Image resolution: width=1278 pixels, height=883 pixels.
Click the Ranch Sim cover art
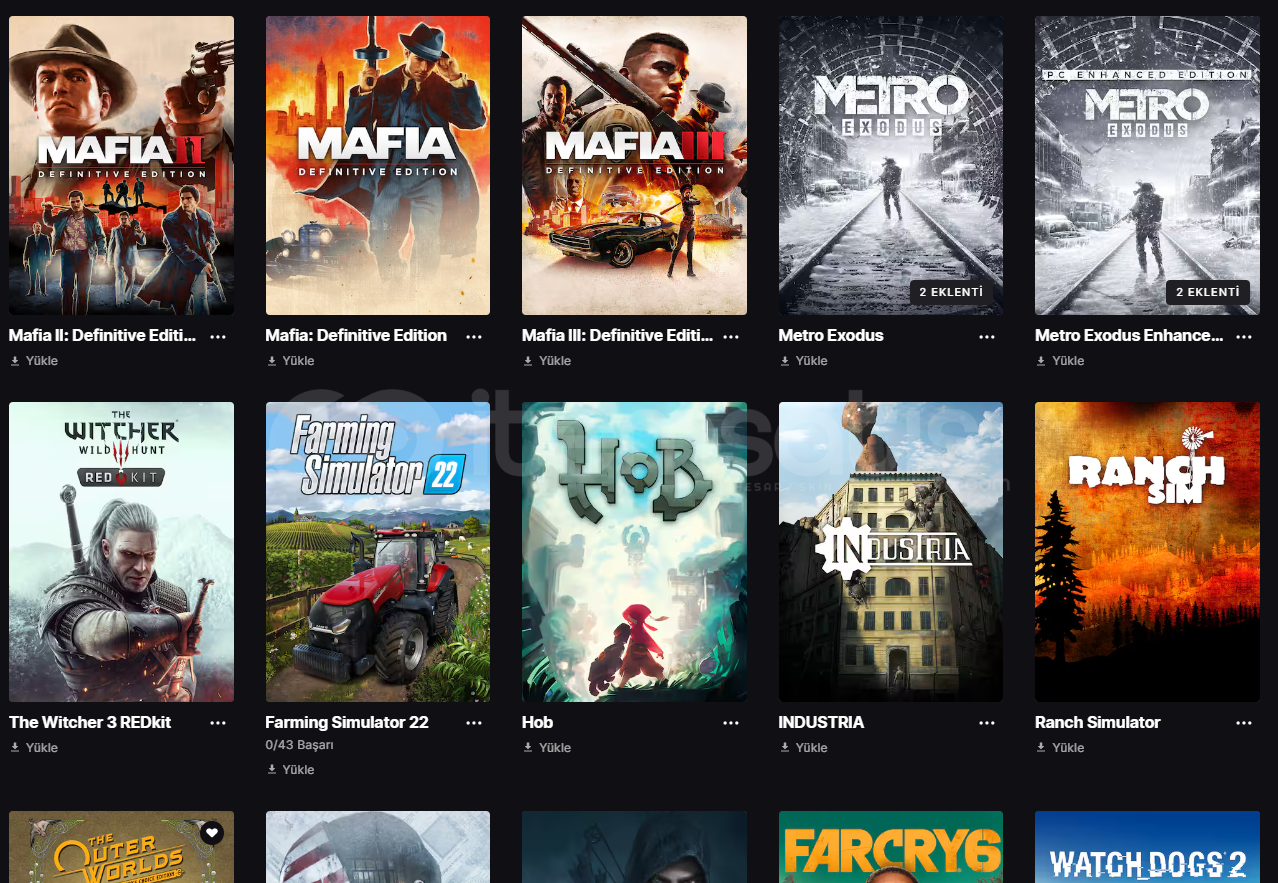(x=1147, y=552)
